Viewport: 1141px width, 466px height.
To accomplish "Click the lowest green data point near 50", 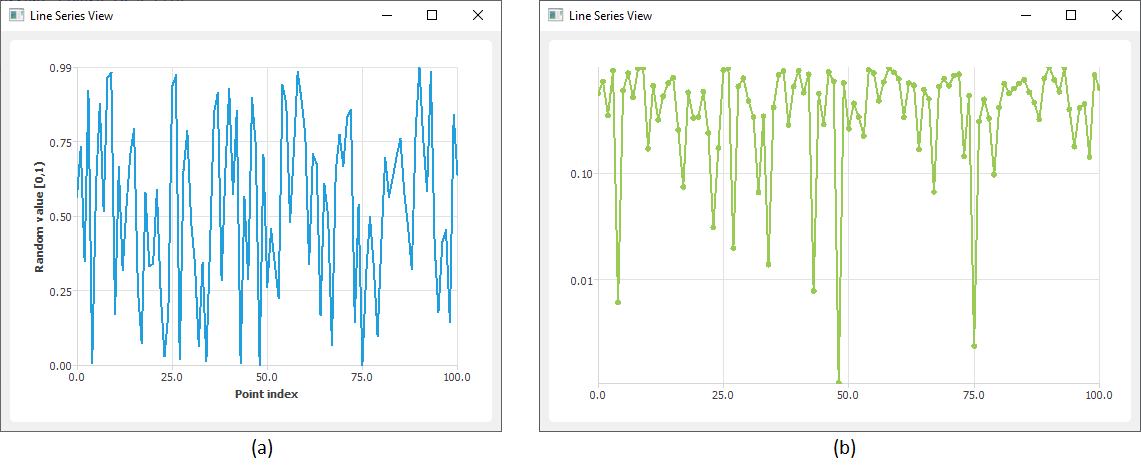I will pos(838,382).
